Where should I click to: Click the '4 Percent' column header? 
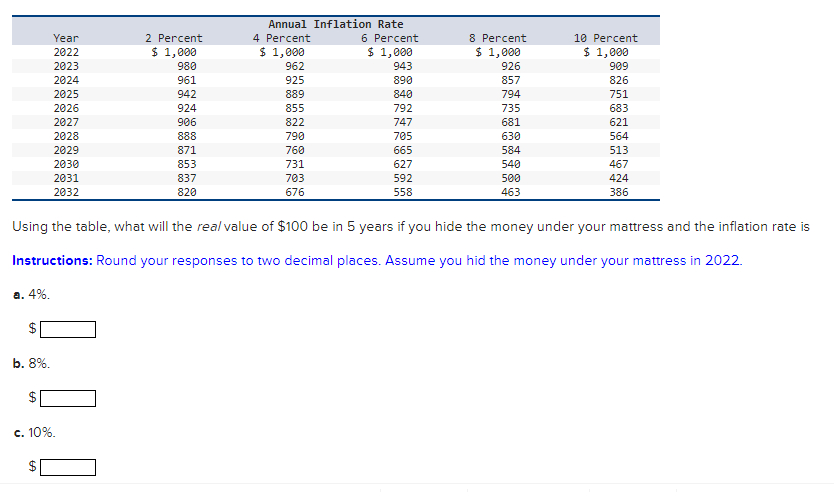click(281, 38)
